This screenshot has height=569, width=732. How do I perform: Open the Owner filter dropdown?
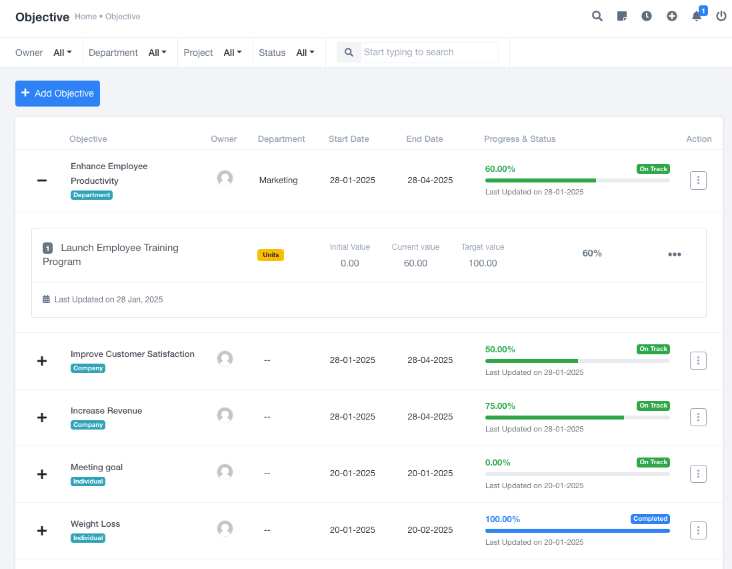coord(62,52)
